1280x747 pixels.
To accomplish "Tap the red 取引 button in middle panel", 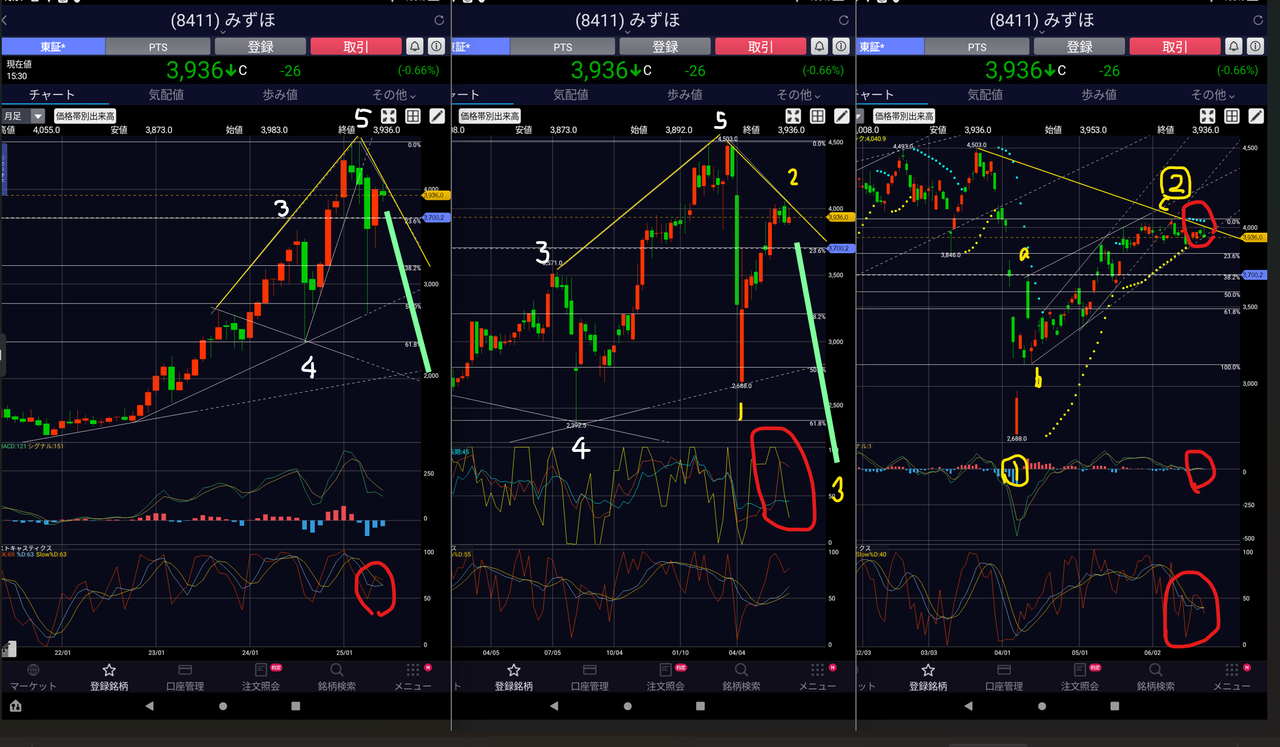I will [760, 46].
